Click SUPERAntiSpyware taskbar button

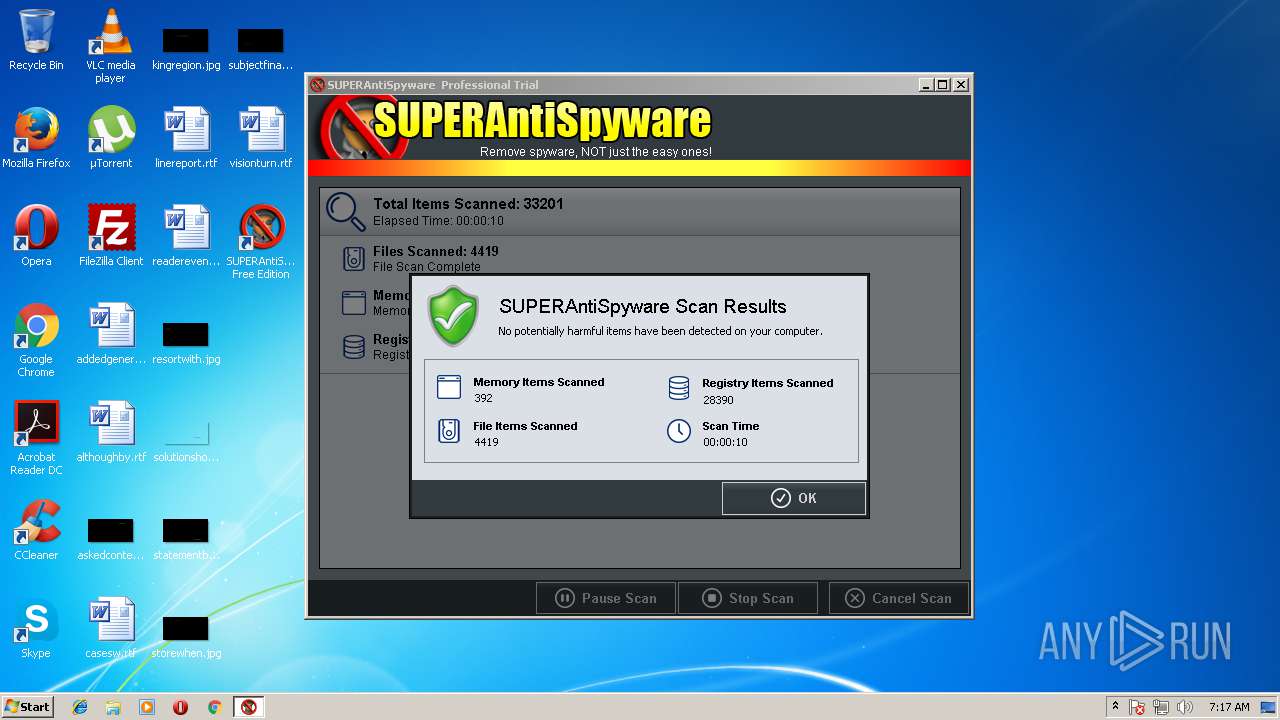click(x=249, y=707)
